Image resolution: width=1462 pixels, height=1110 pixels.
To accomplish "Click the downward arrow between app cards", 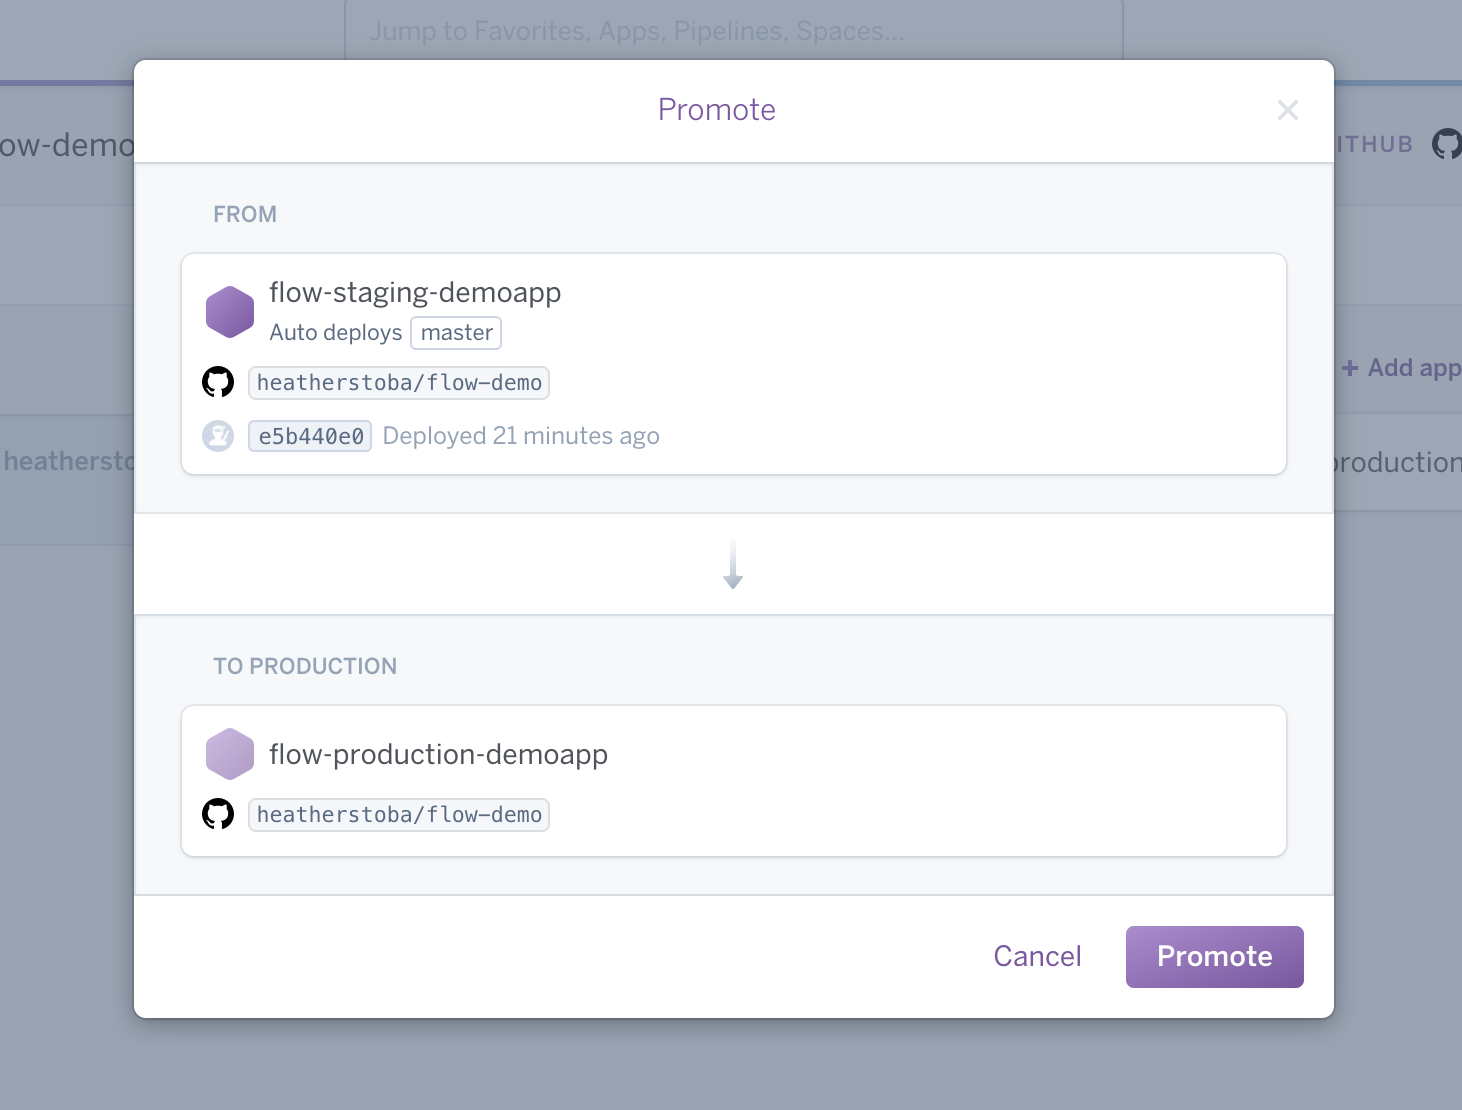I will [733, 565].
